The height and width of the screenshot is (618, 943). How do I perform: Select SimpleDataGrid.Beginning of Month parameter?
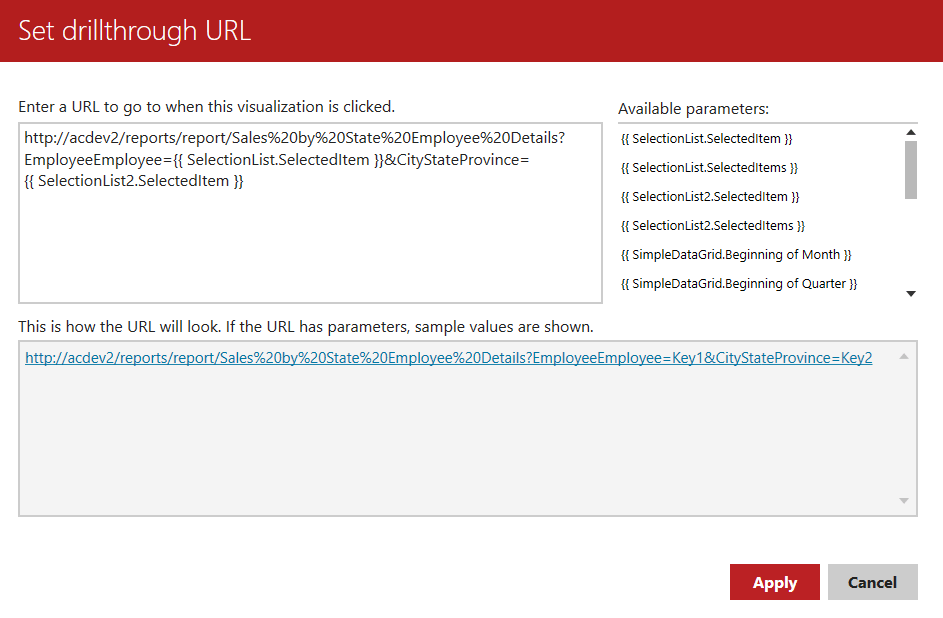(x=736, y=255)
